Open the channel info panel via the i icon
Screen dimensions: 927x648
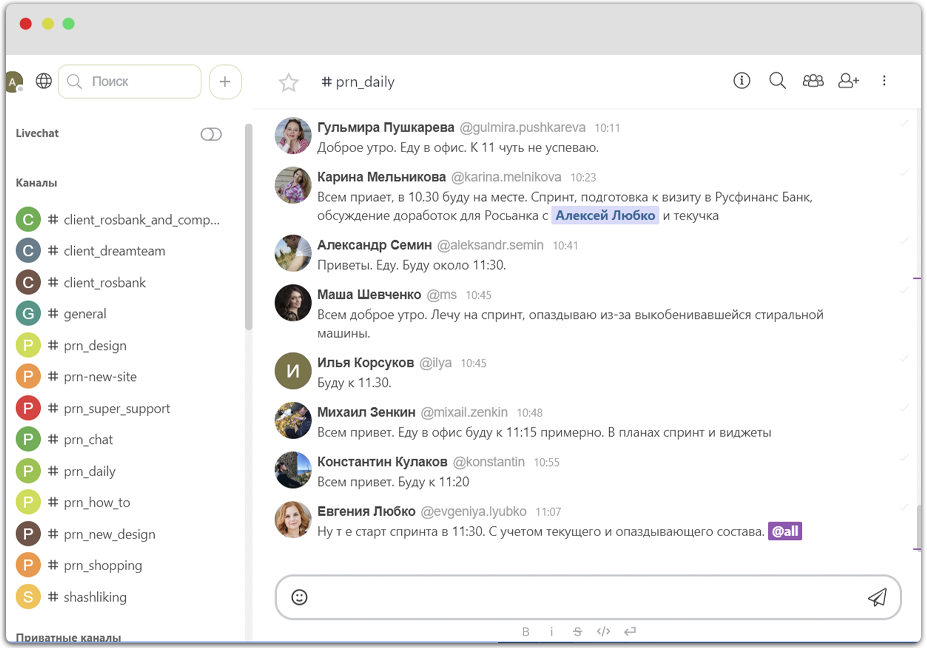[x=741, y=80]
